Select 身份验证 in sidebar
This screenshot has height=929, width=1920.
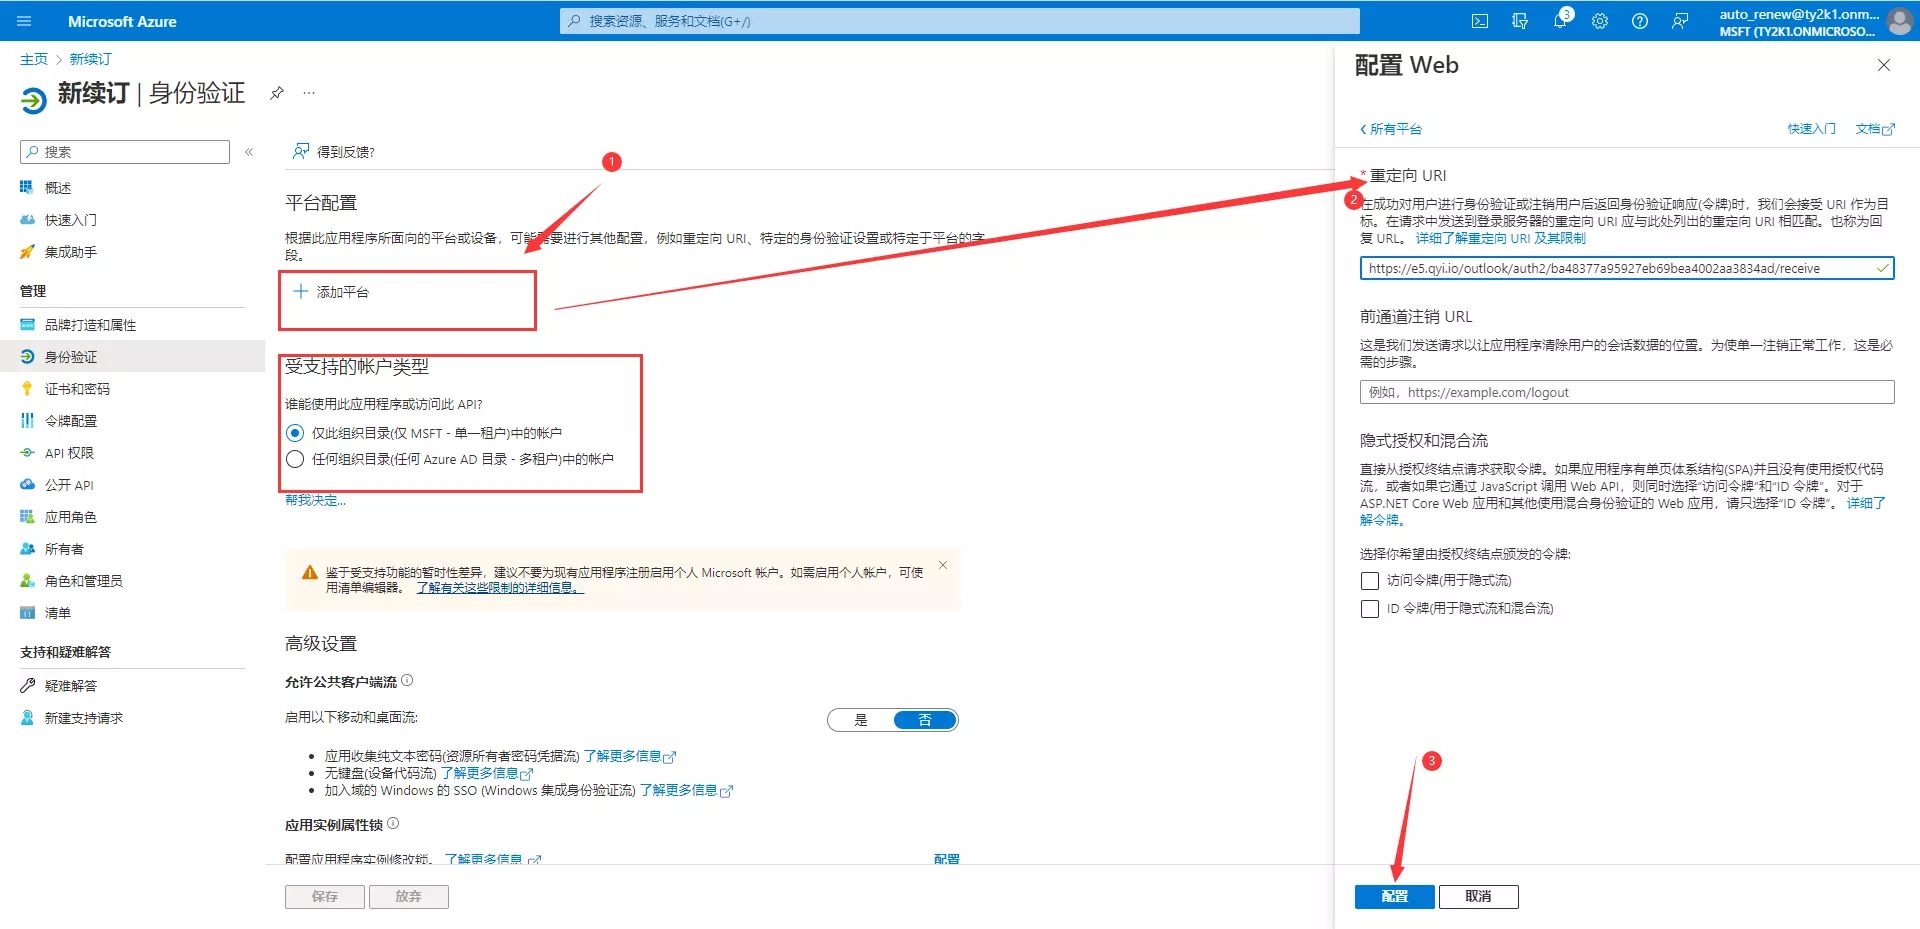[71, 357]
